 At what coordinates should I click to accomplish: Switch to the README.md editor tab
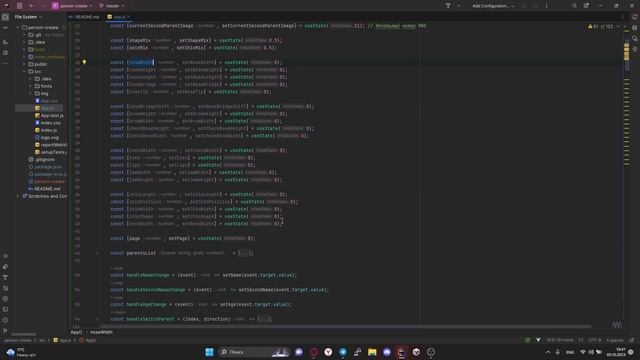coord(84,17)
